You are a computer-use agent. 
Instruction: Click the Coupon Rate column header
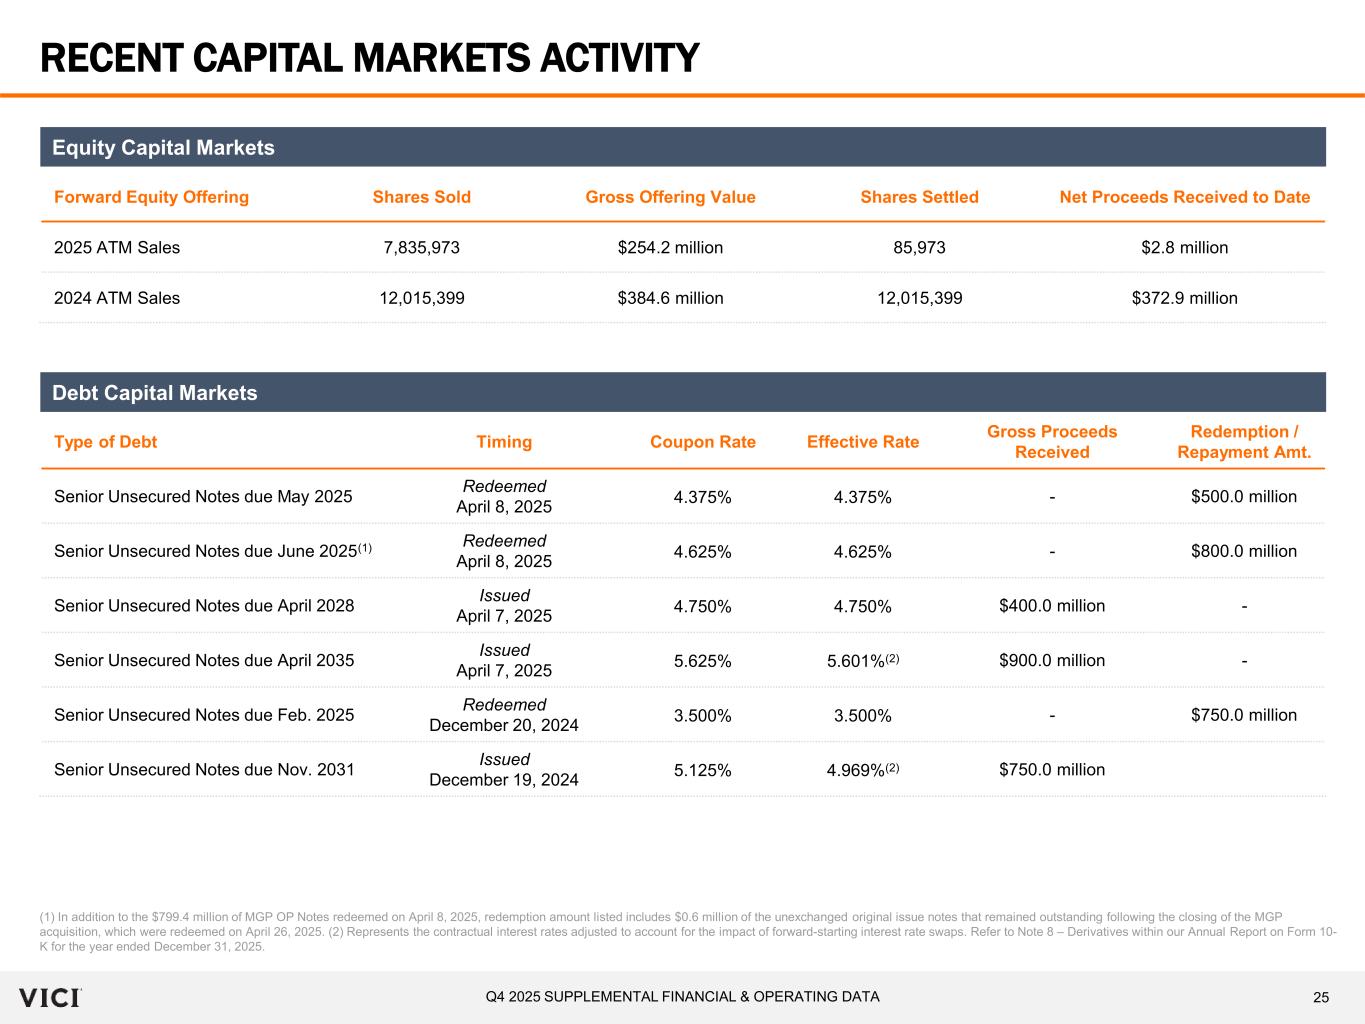(703, 442)
